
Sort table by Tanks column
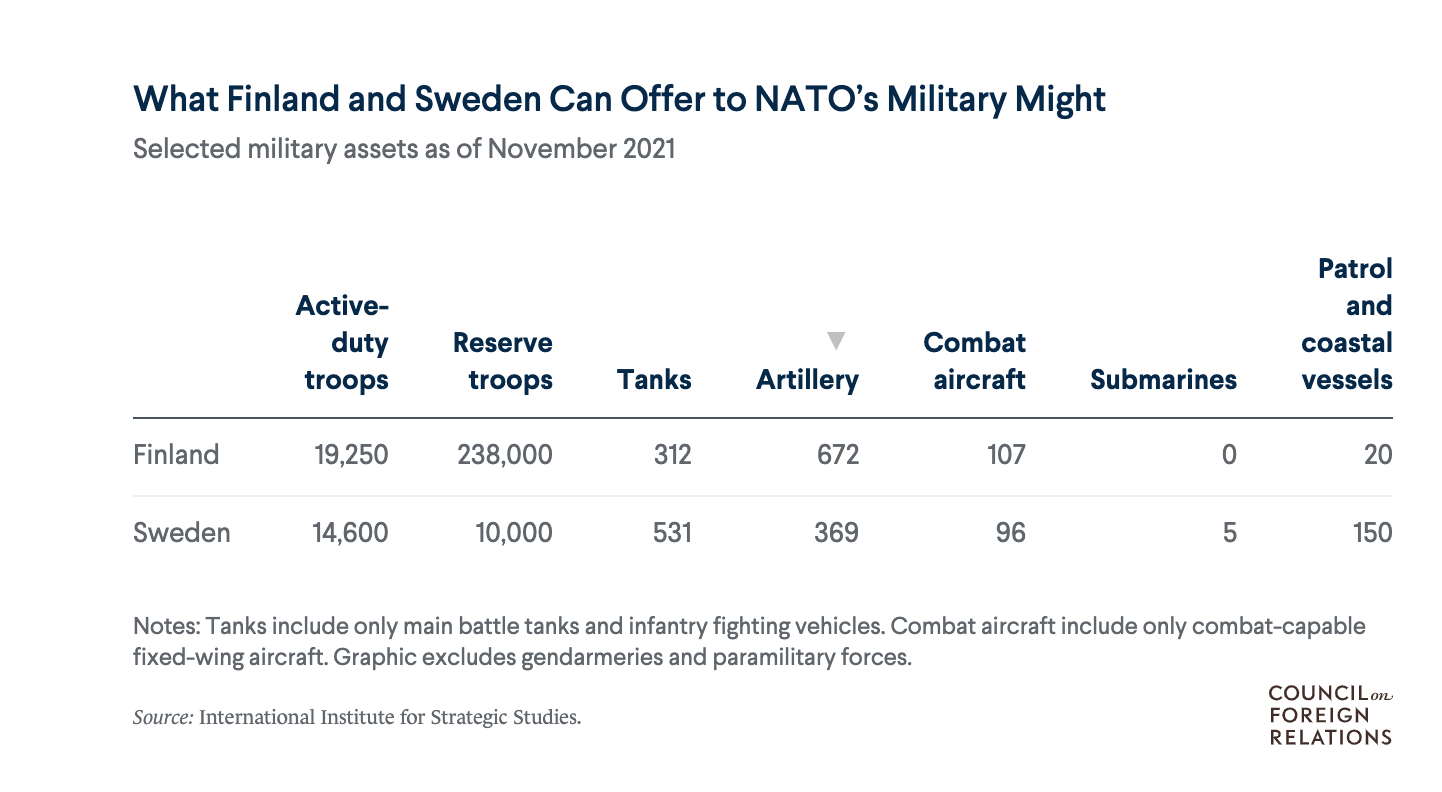pos(654,380)
